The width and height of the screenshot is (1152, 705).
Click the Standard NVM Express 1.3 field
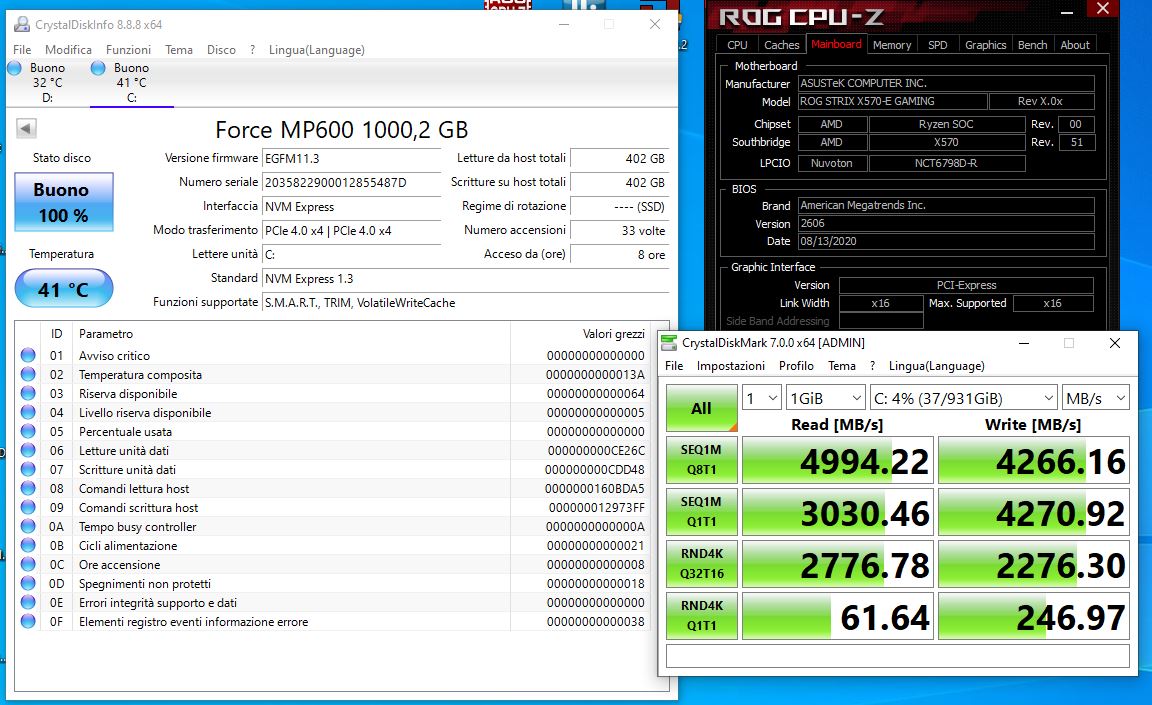tap(466, 279)
